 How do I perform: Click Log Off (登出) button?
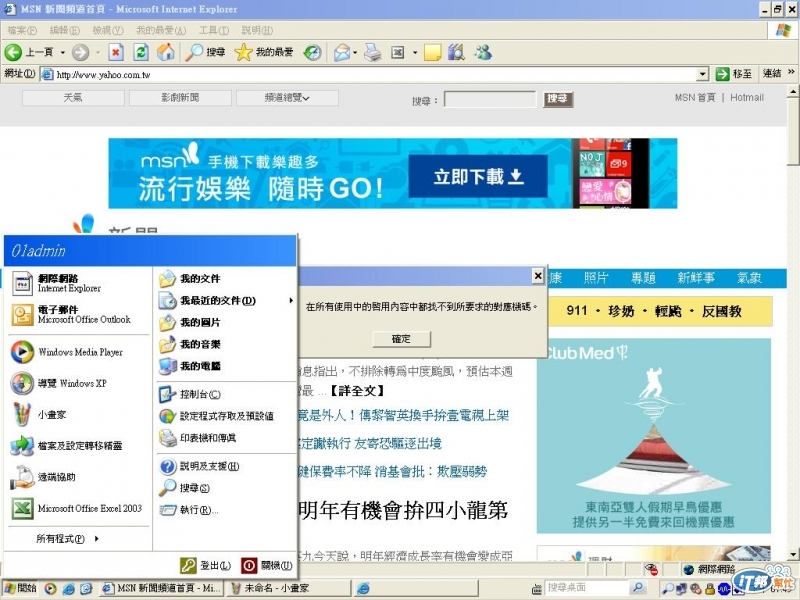[206, 565]
